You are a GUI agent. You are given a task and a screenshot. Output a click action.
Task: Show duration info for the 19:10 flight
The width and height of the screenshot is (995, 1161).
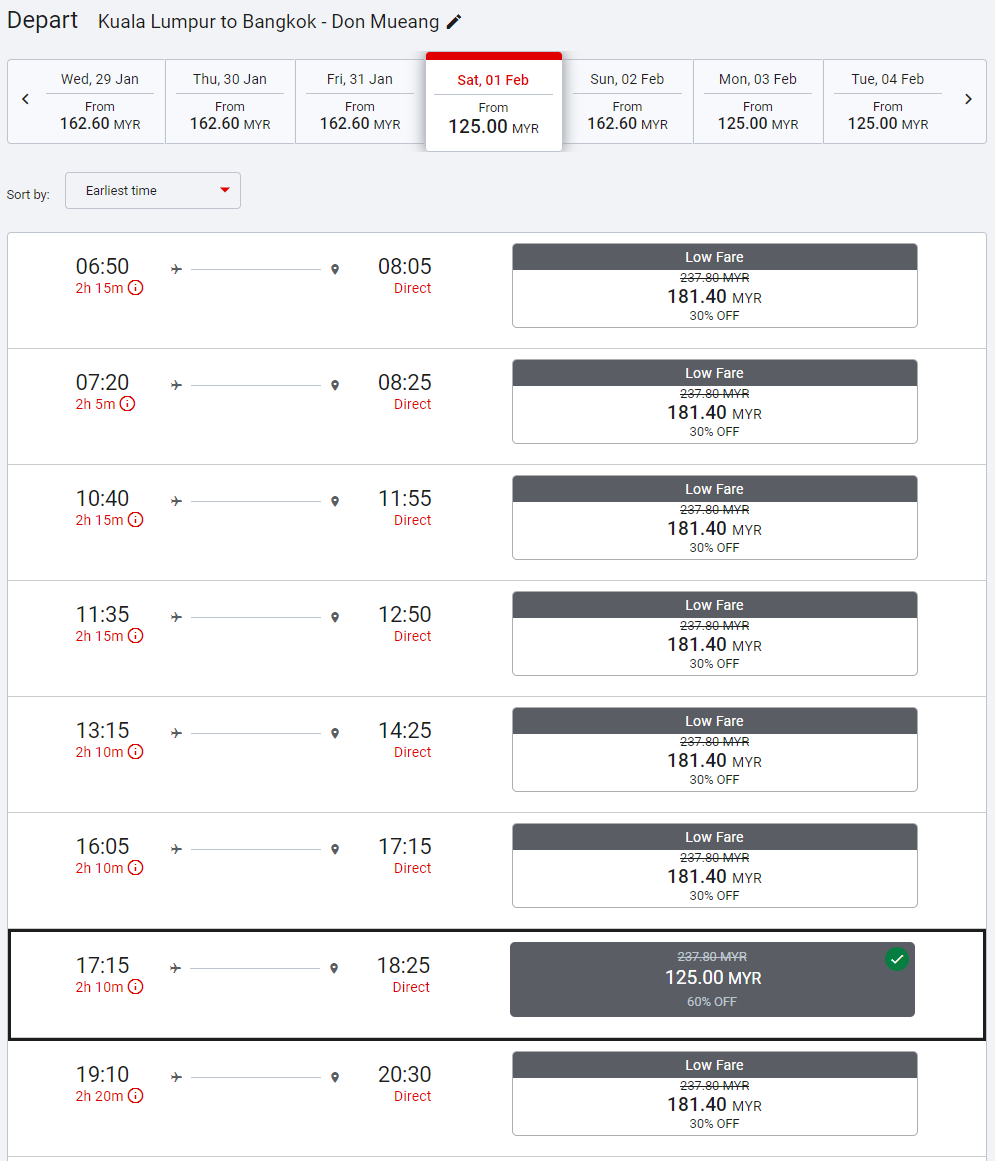point(135,1096)
